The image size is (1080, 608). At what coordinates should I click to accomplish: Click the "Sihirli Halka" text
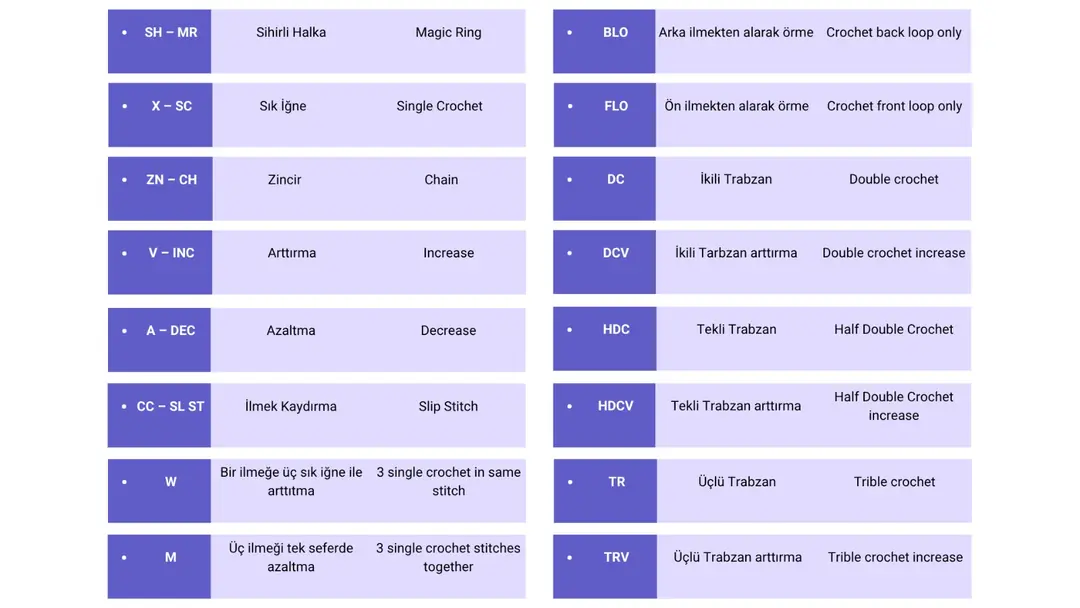tap(291, 33)
